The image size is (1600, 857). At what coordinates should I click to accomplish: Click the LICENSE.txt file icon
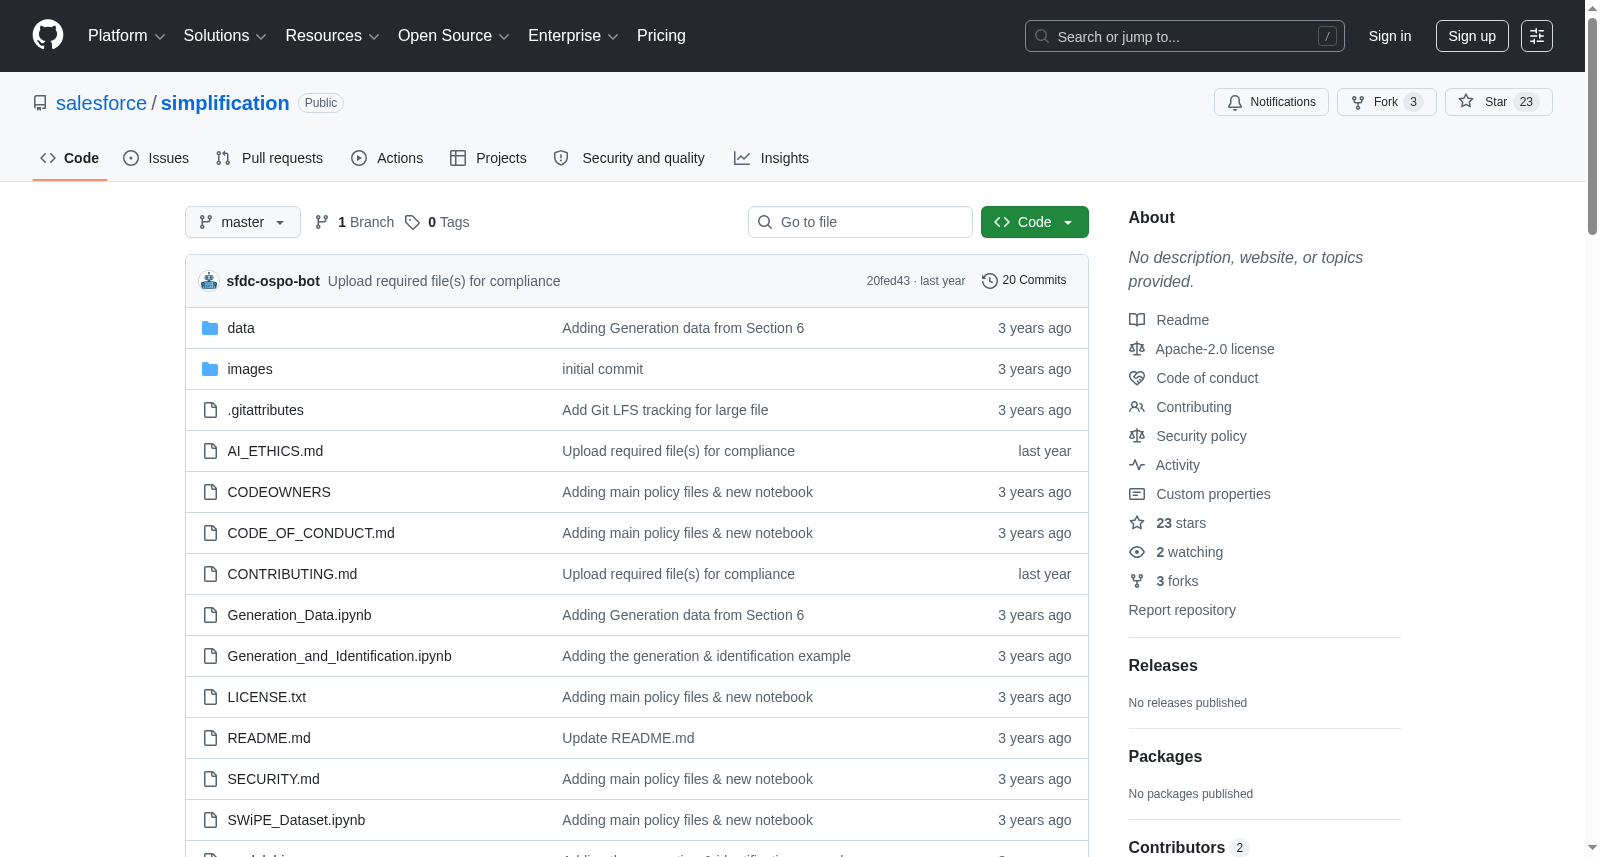210,697
